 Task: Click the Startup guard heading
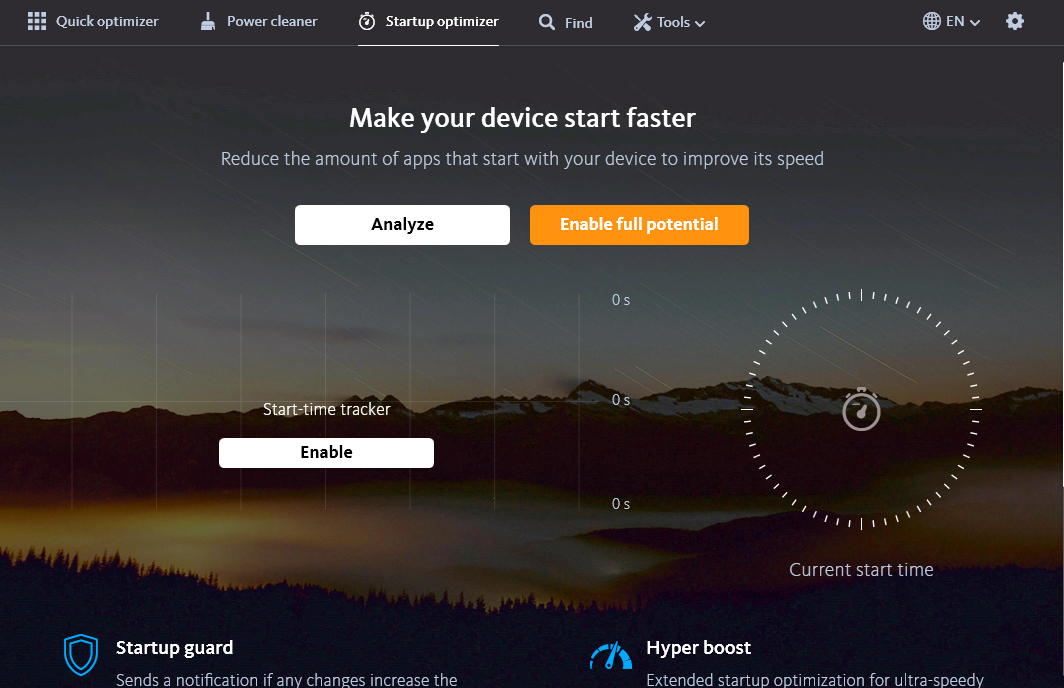tap(174, 648)
